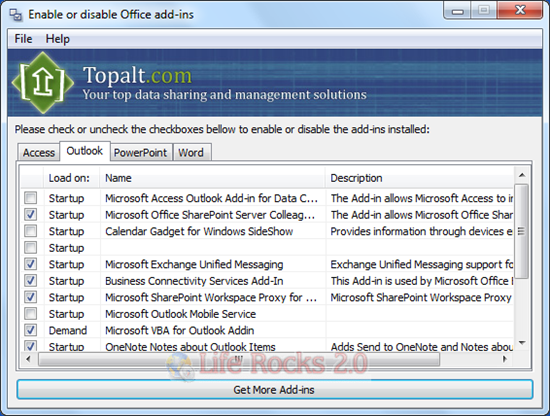Click 'Exchange Unified Messaging support' description
This screenshot has width=550, height=416.
[422, 264]
